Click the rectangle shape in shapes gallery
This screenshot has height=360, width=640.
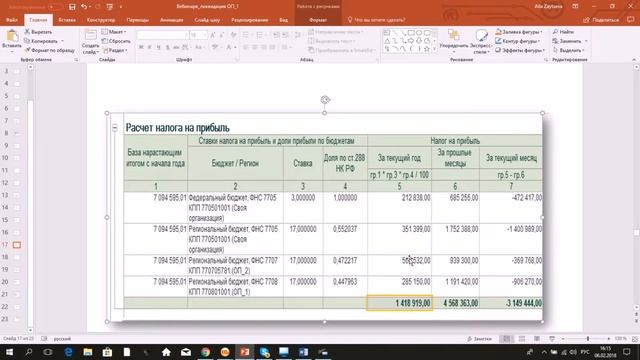[411, 33]
